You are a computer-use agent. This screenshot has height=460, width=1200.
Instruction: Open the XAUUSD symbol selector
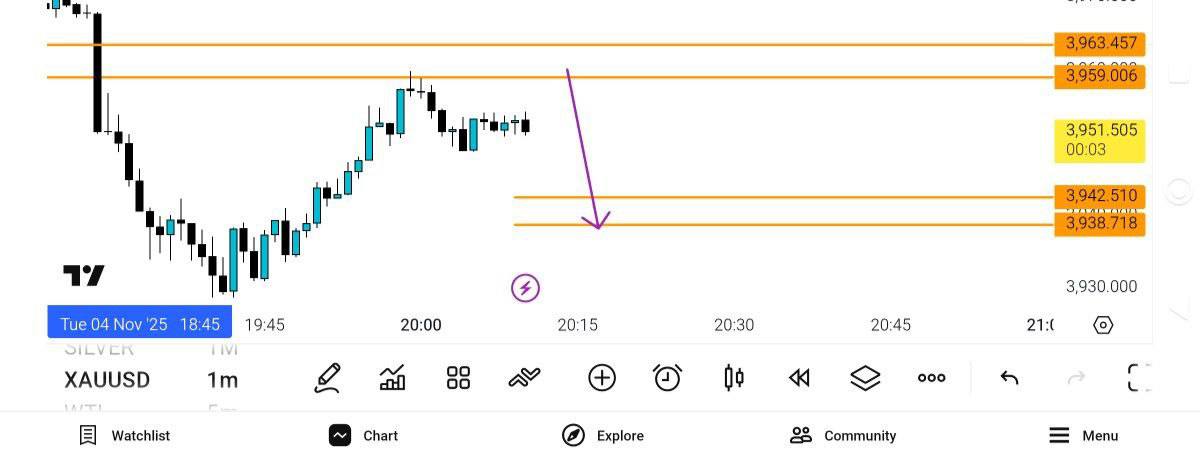coord(107,380)
